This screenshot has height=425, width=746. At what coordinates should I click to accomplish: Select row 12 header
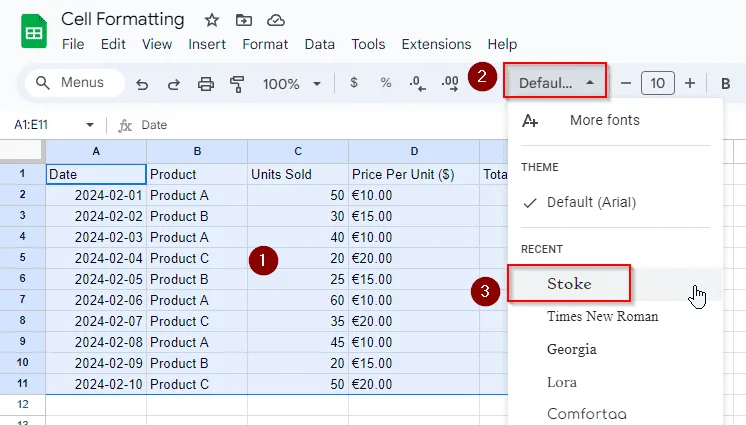tap(22, 405)
